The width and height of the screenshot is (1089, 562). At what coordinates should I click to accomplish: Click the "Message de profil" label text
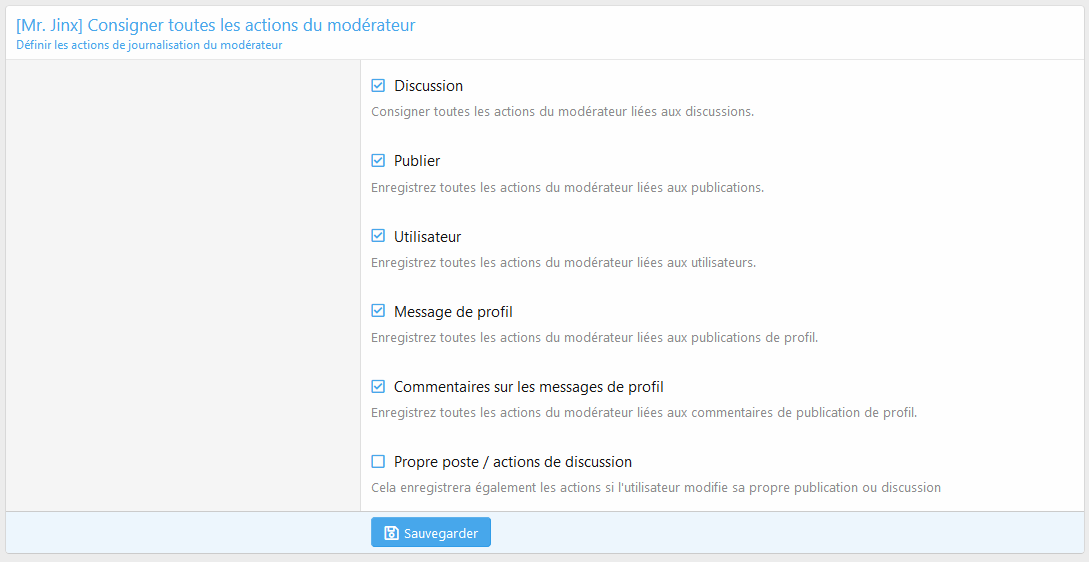(453, 312)
